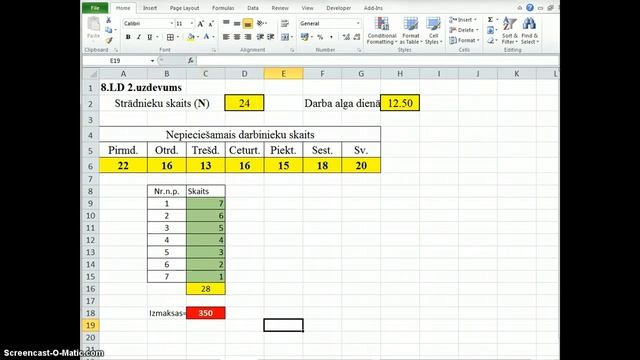The image size is (640, 360).
Task: Click the formula bar input
Action: [378, 60]
